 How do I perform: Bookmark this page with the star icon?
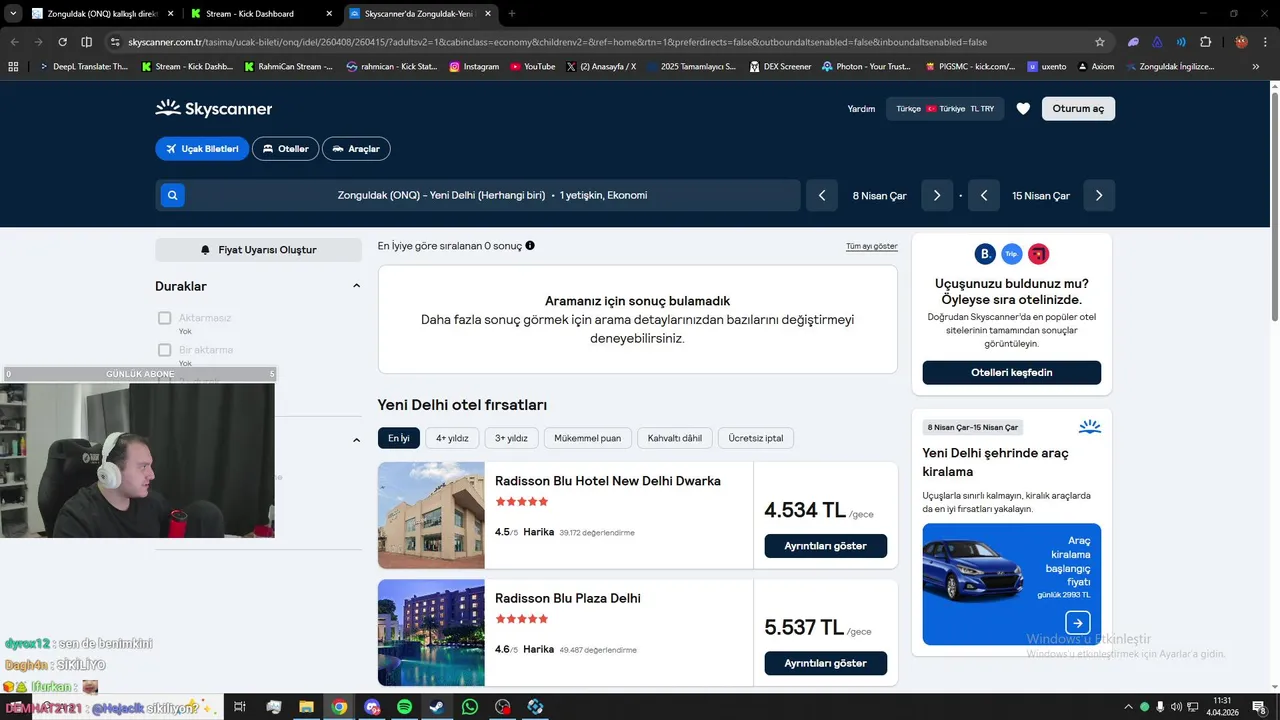[x=1100, y=42]
